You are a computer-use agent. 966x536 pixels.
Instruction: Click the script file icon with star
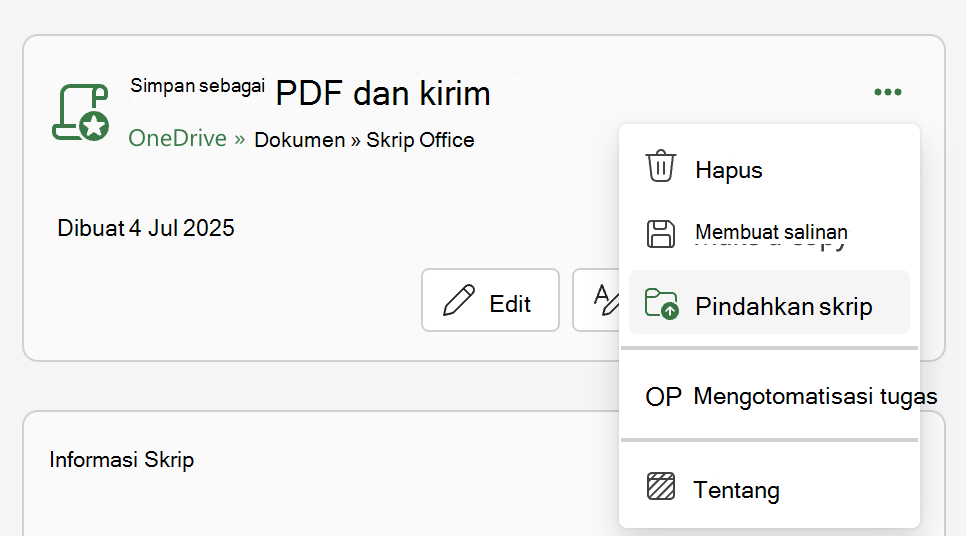coord(81,113)
